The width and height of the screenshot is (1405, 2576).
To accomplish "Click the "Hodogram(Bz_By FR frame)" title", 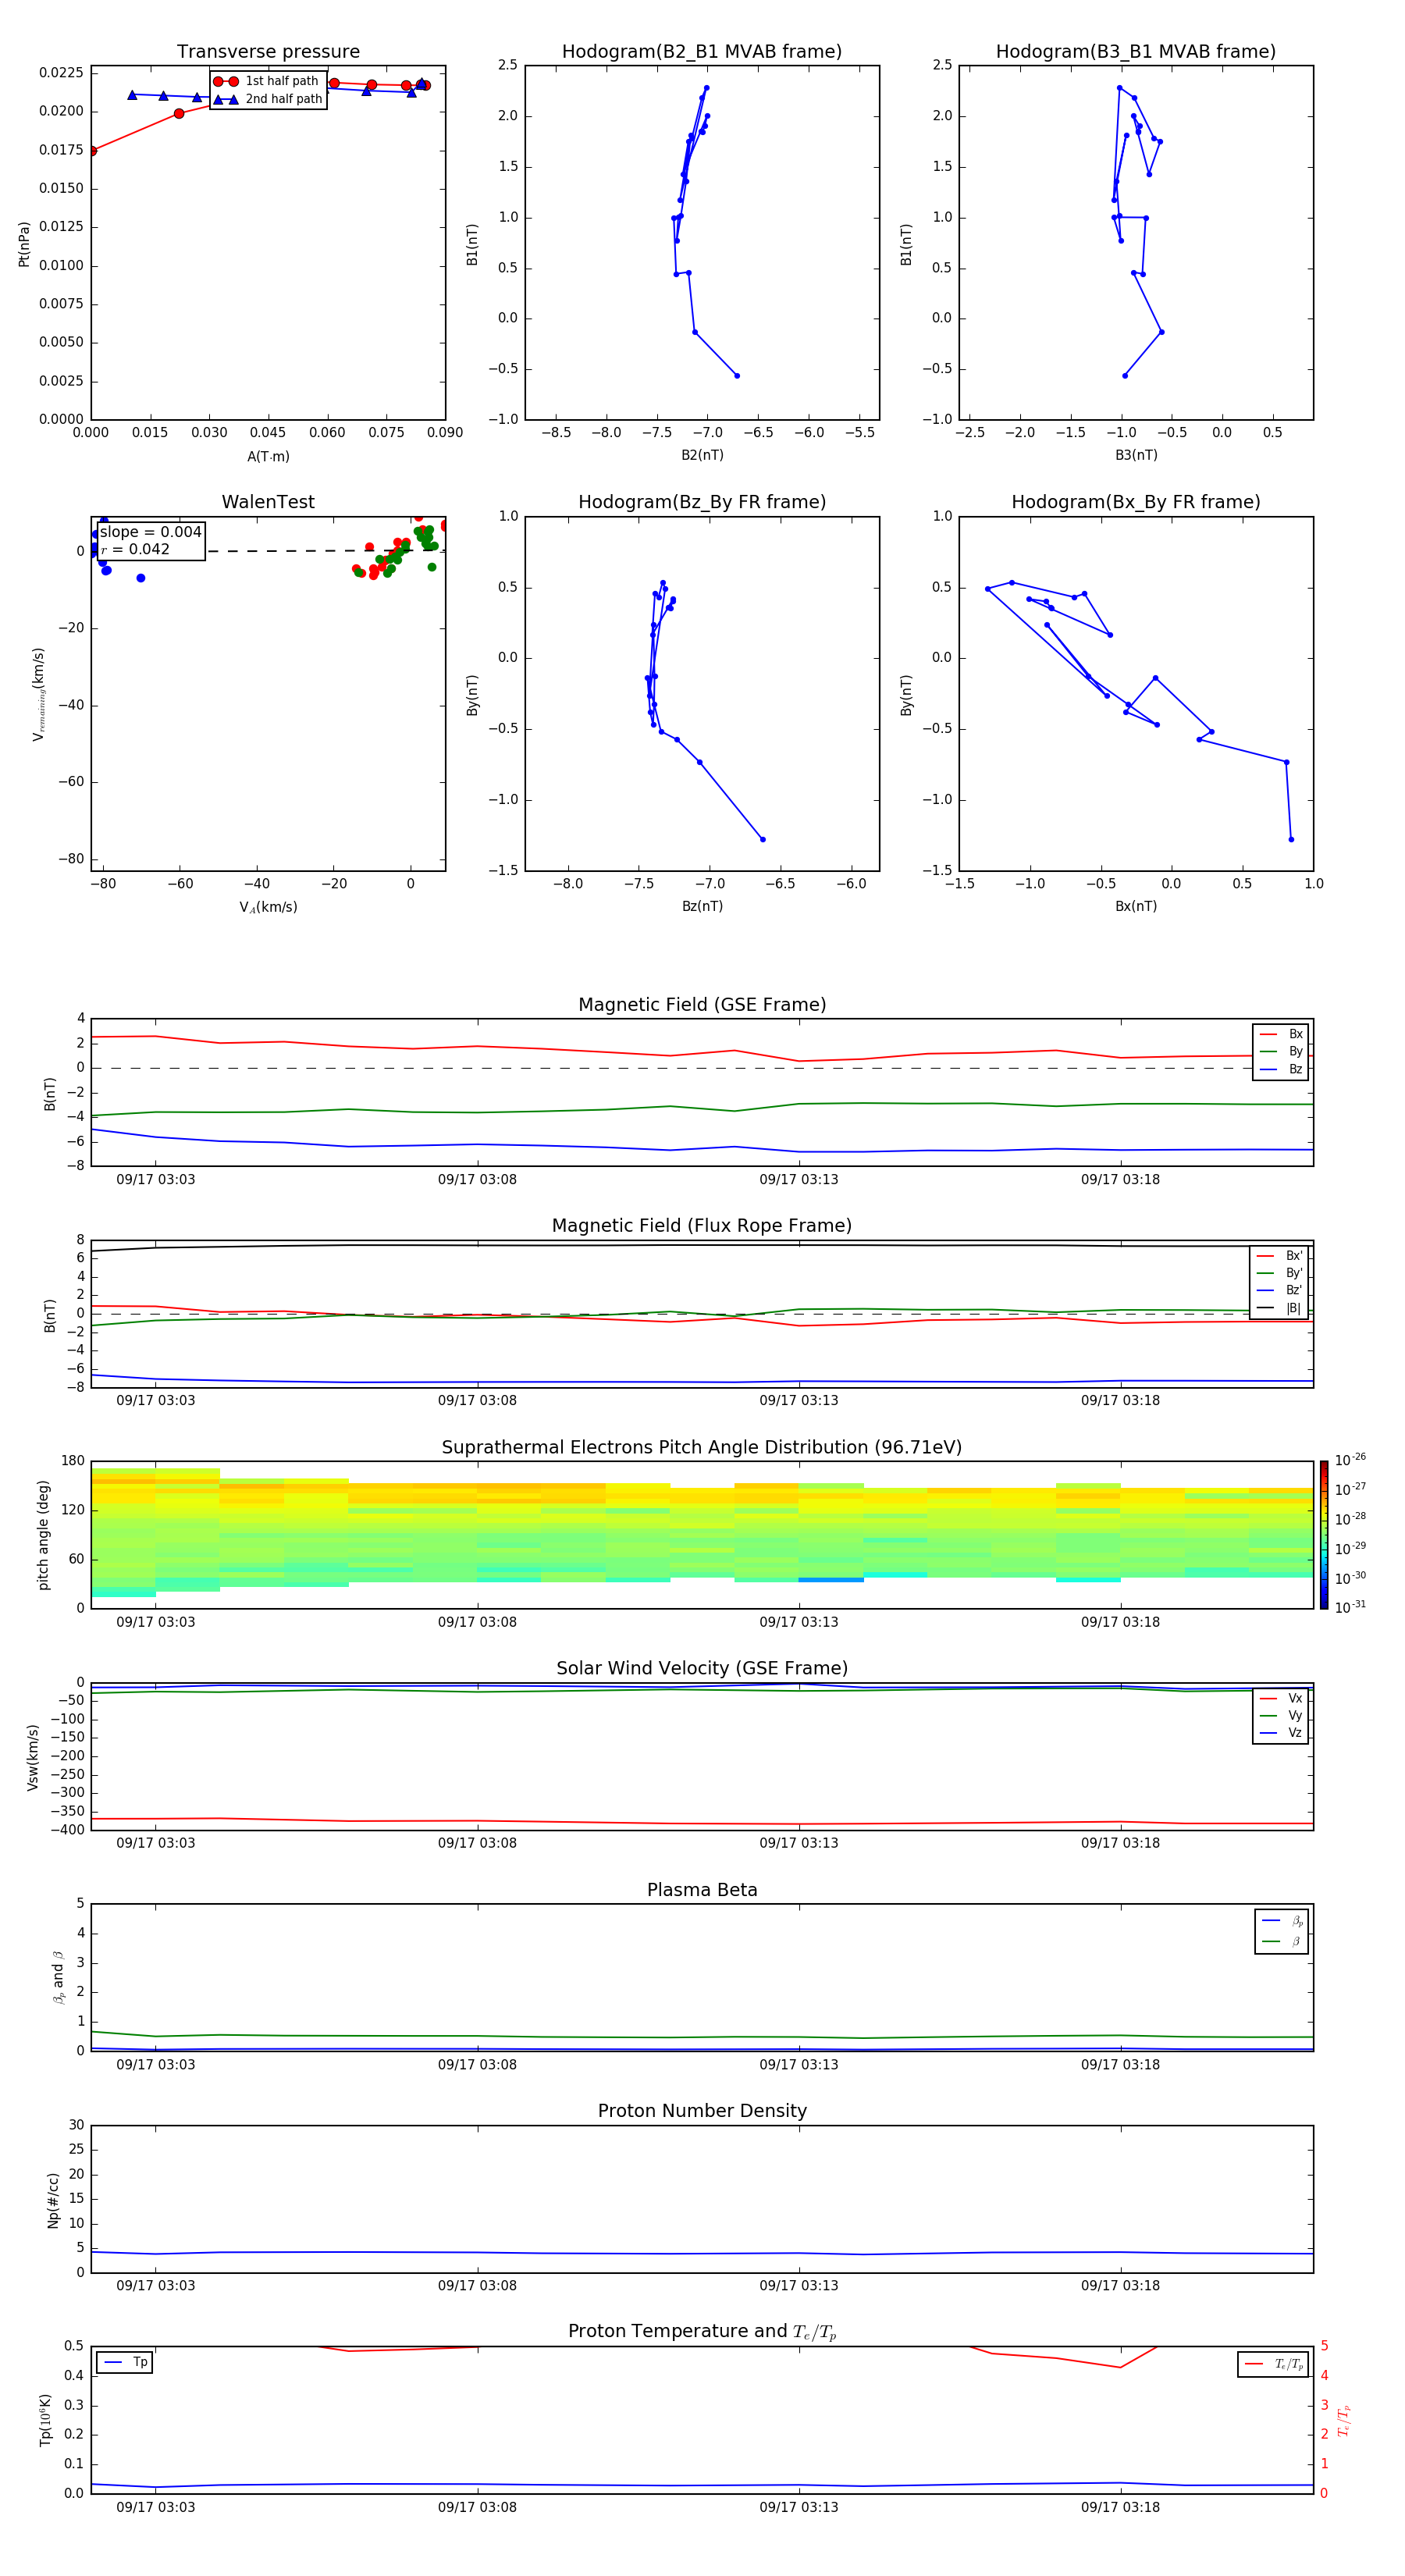I will 702,502.
